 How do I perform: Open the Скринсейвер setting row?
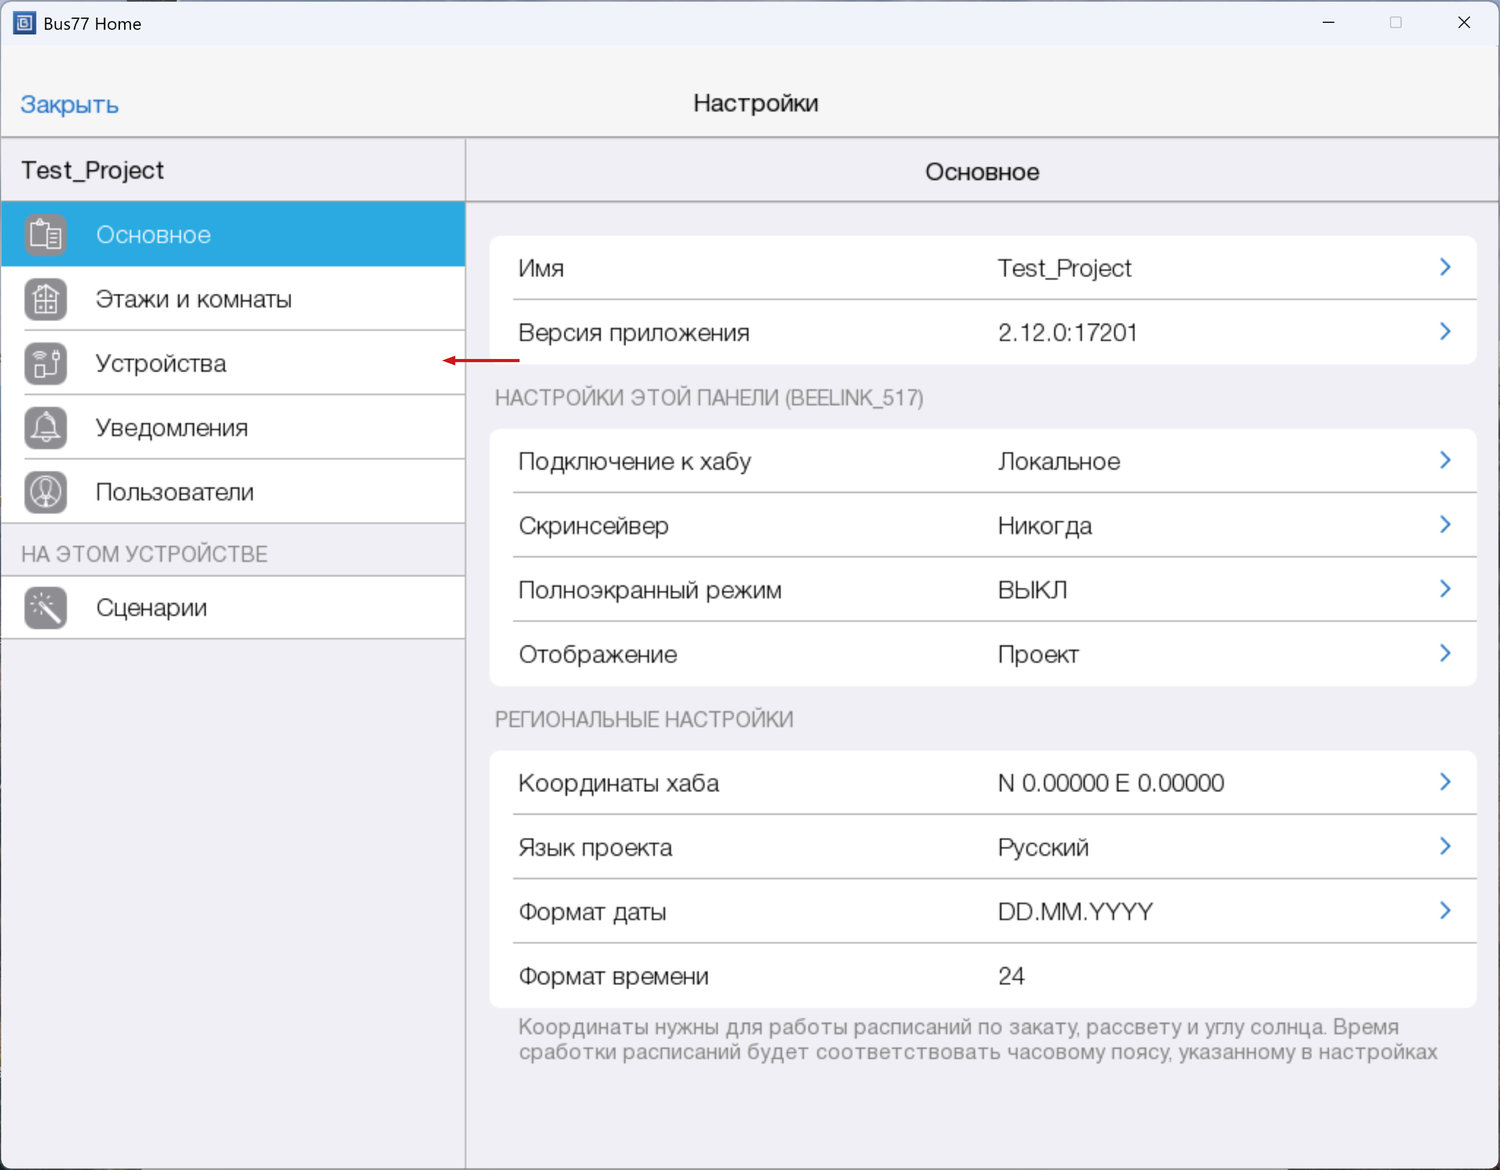982,526
